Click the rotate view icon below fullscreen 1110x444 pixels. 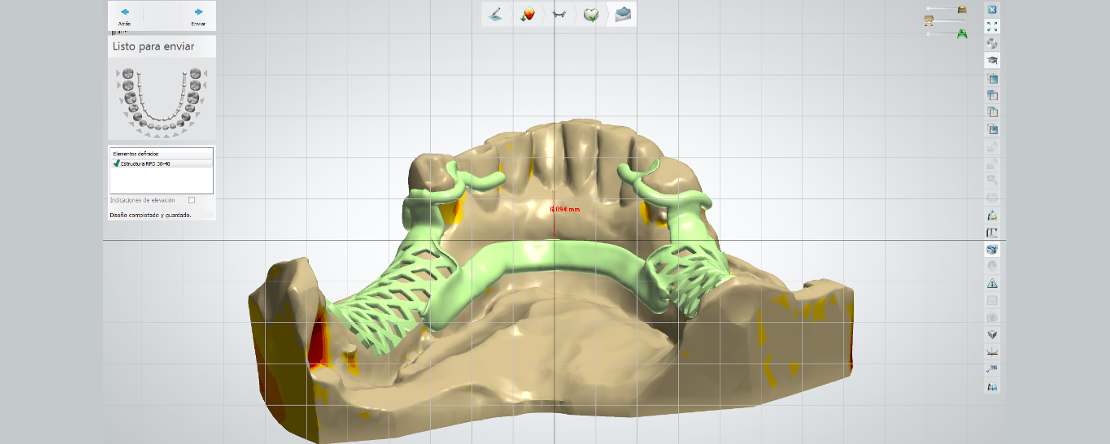pos(992,44)
